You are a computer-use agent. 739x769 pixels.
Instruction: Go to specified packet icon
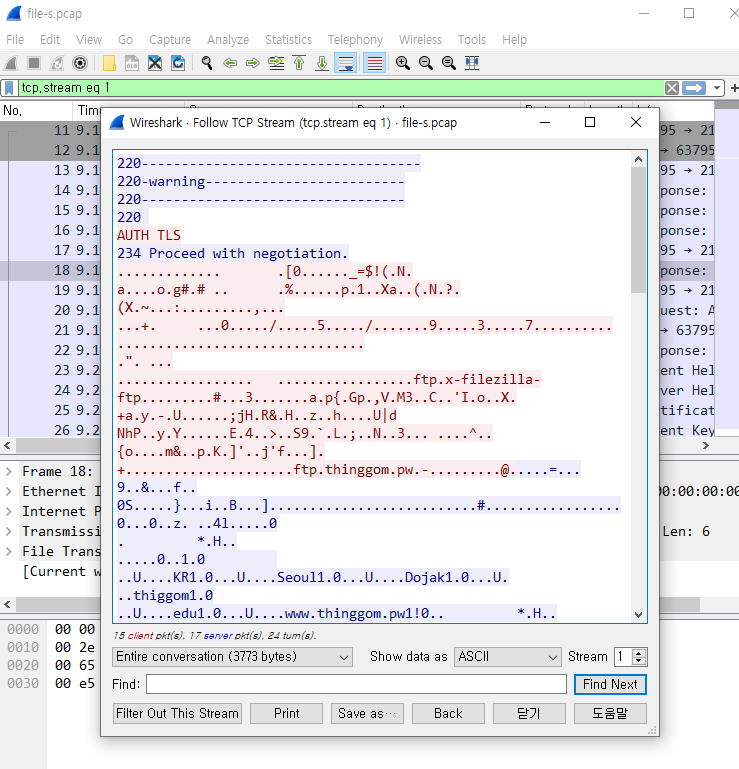pyautogui.click(x=276, y=63)
